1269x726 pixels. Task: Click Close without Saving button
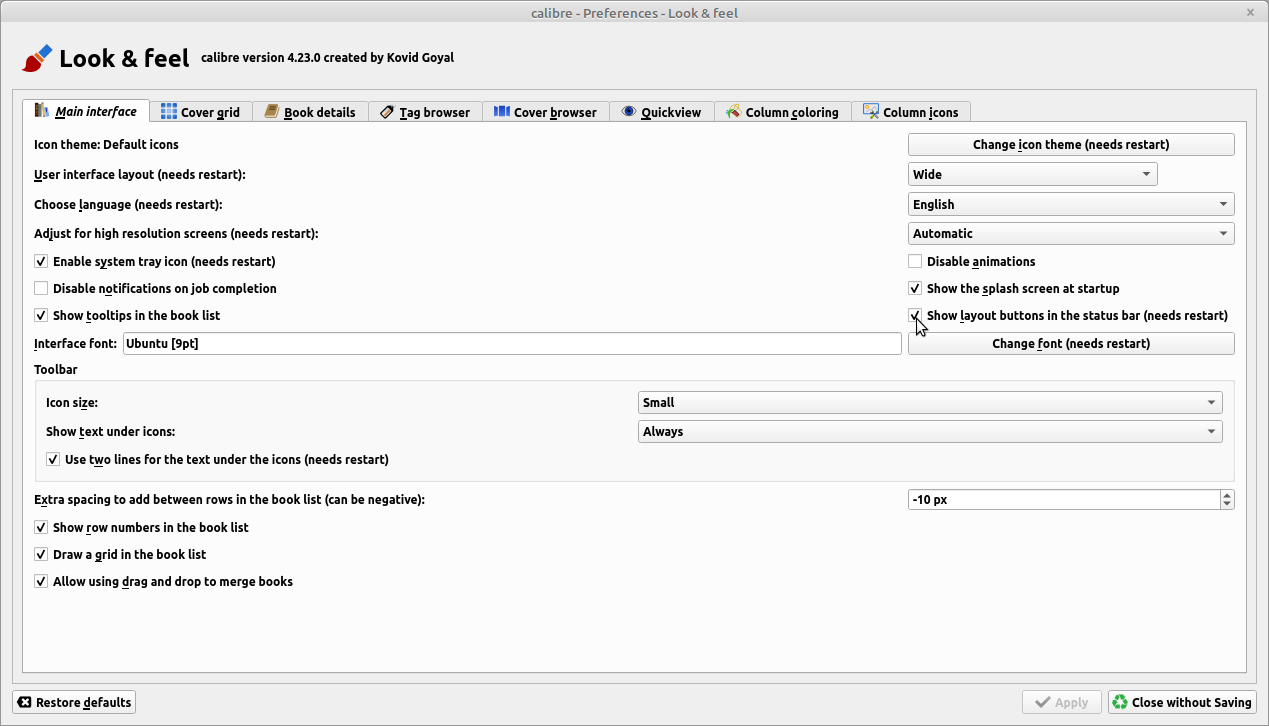[x=1182, y=702]
